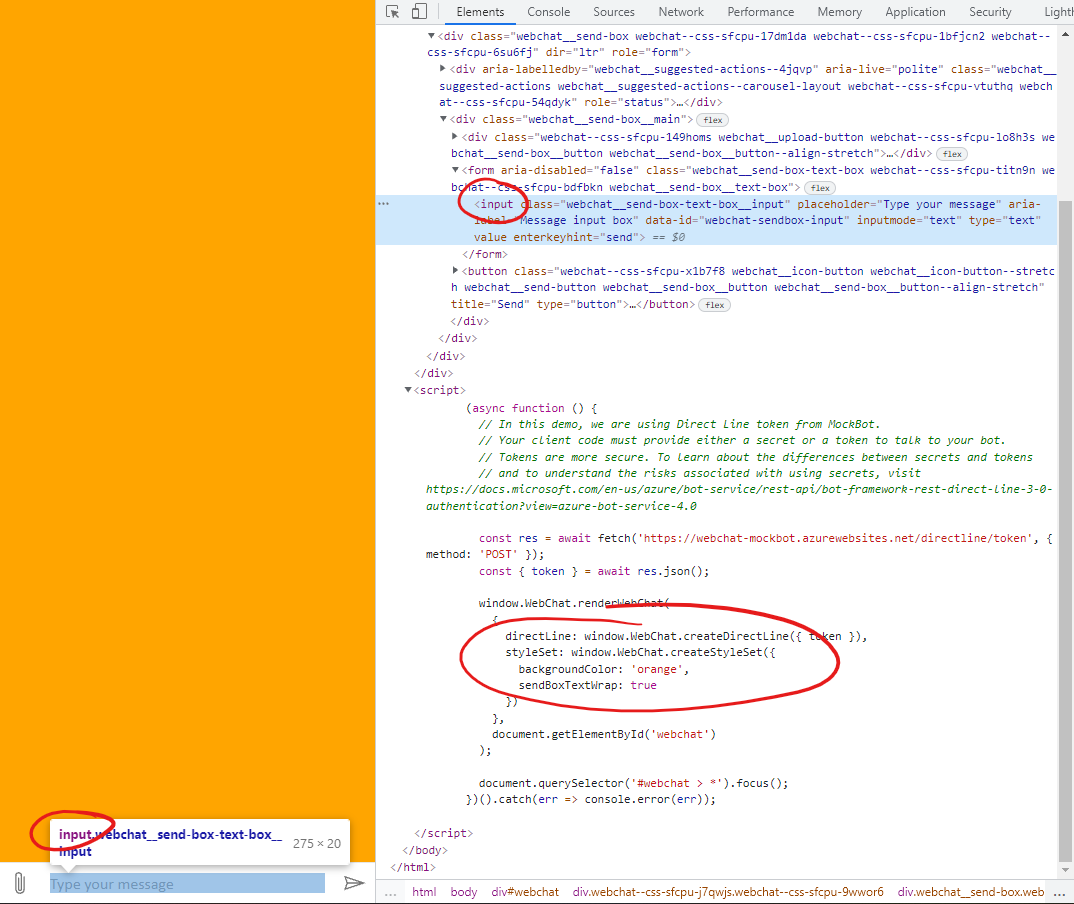Click the styleSet createStyleSet line

click(640, 652)
